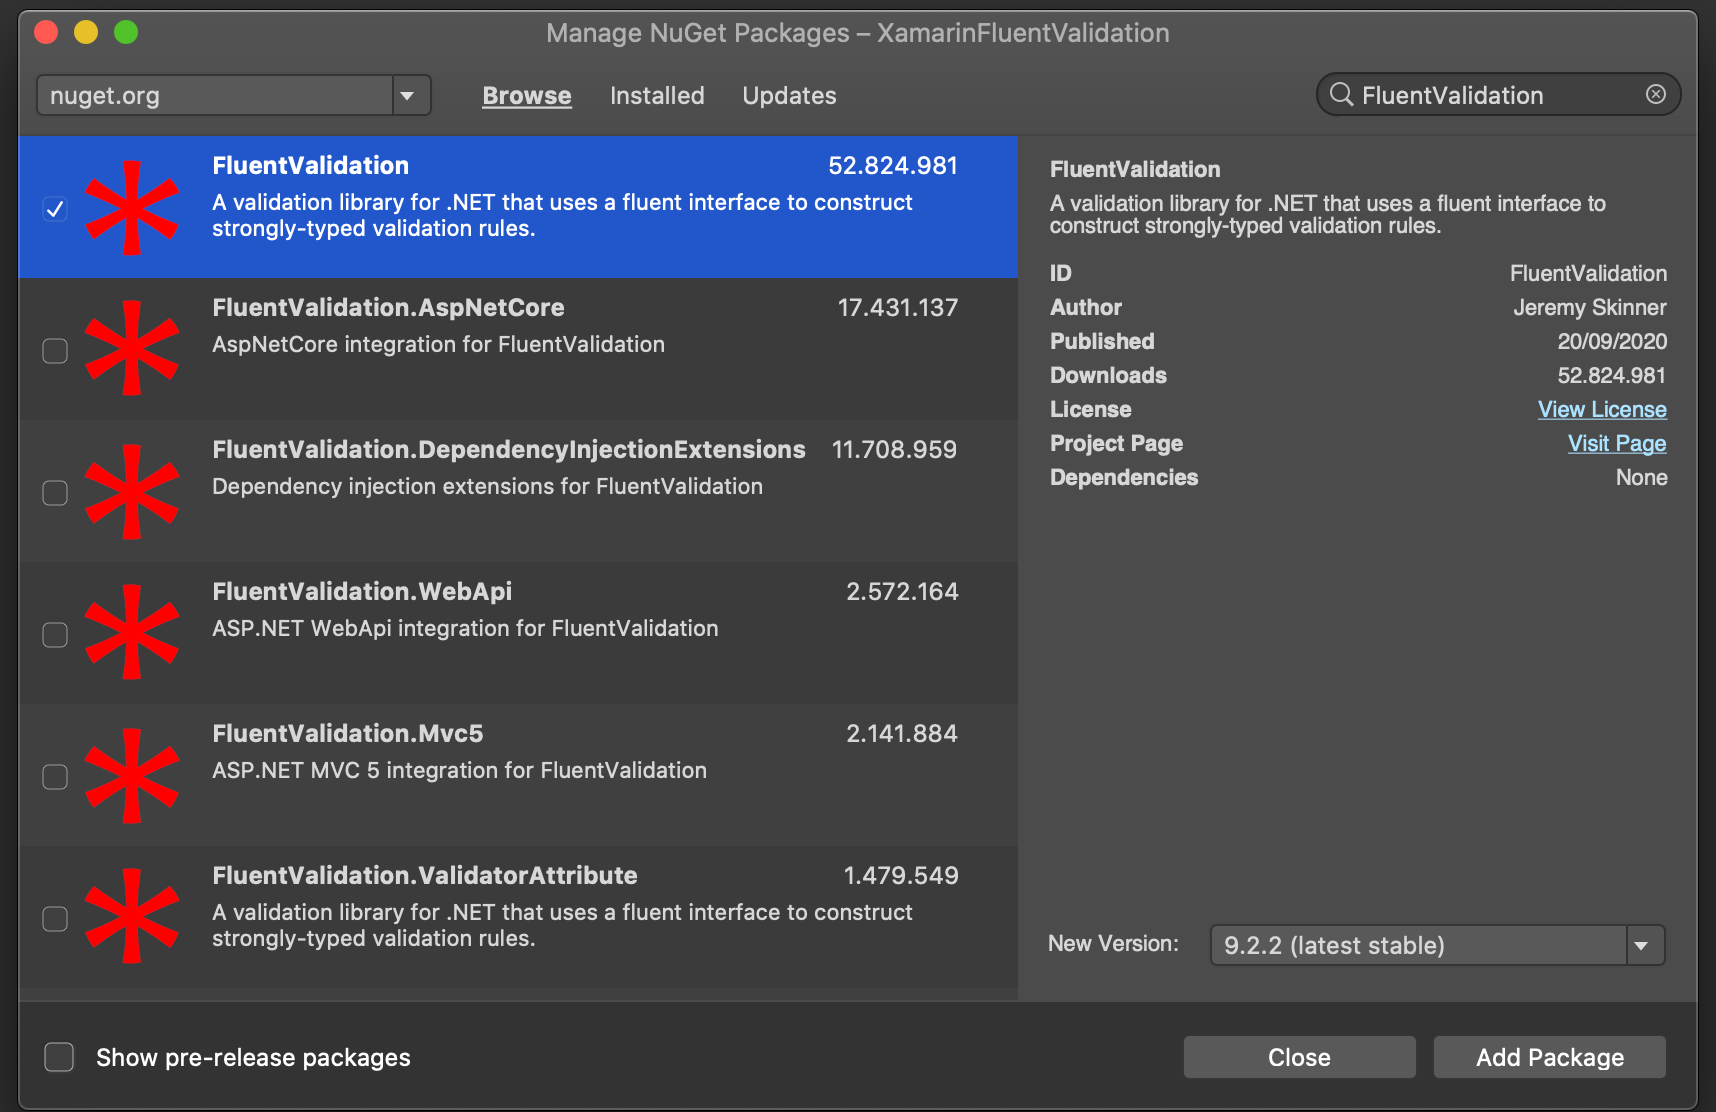
Task: Select the FluentValidation.Mvc5 package title
Action: [348, 733]
